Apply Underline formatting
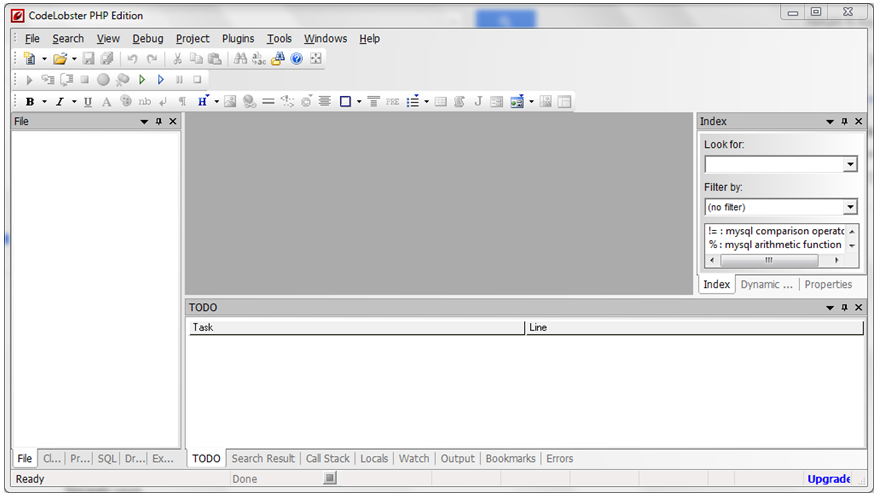The width and height of the screenshot is (876, 494). 88,102
